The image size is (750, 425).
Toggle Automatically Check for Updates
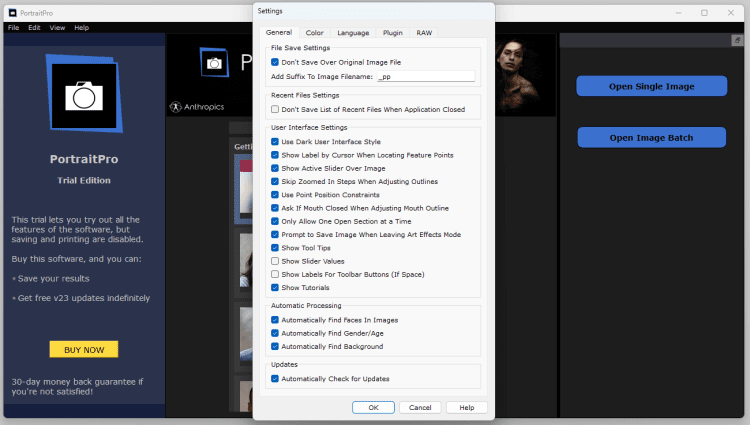[275, 379]
